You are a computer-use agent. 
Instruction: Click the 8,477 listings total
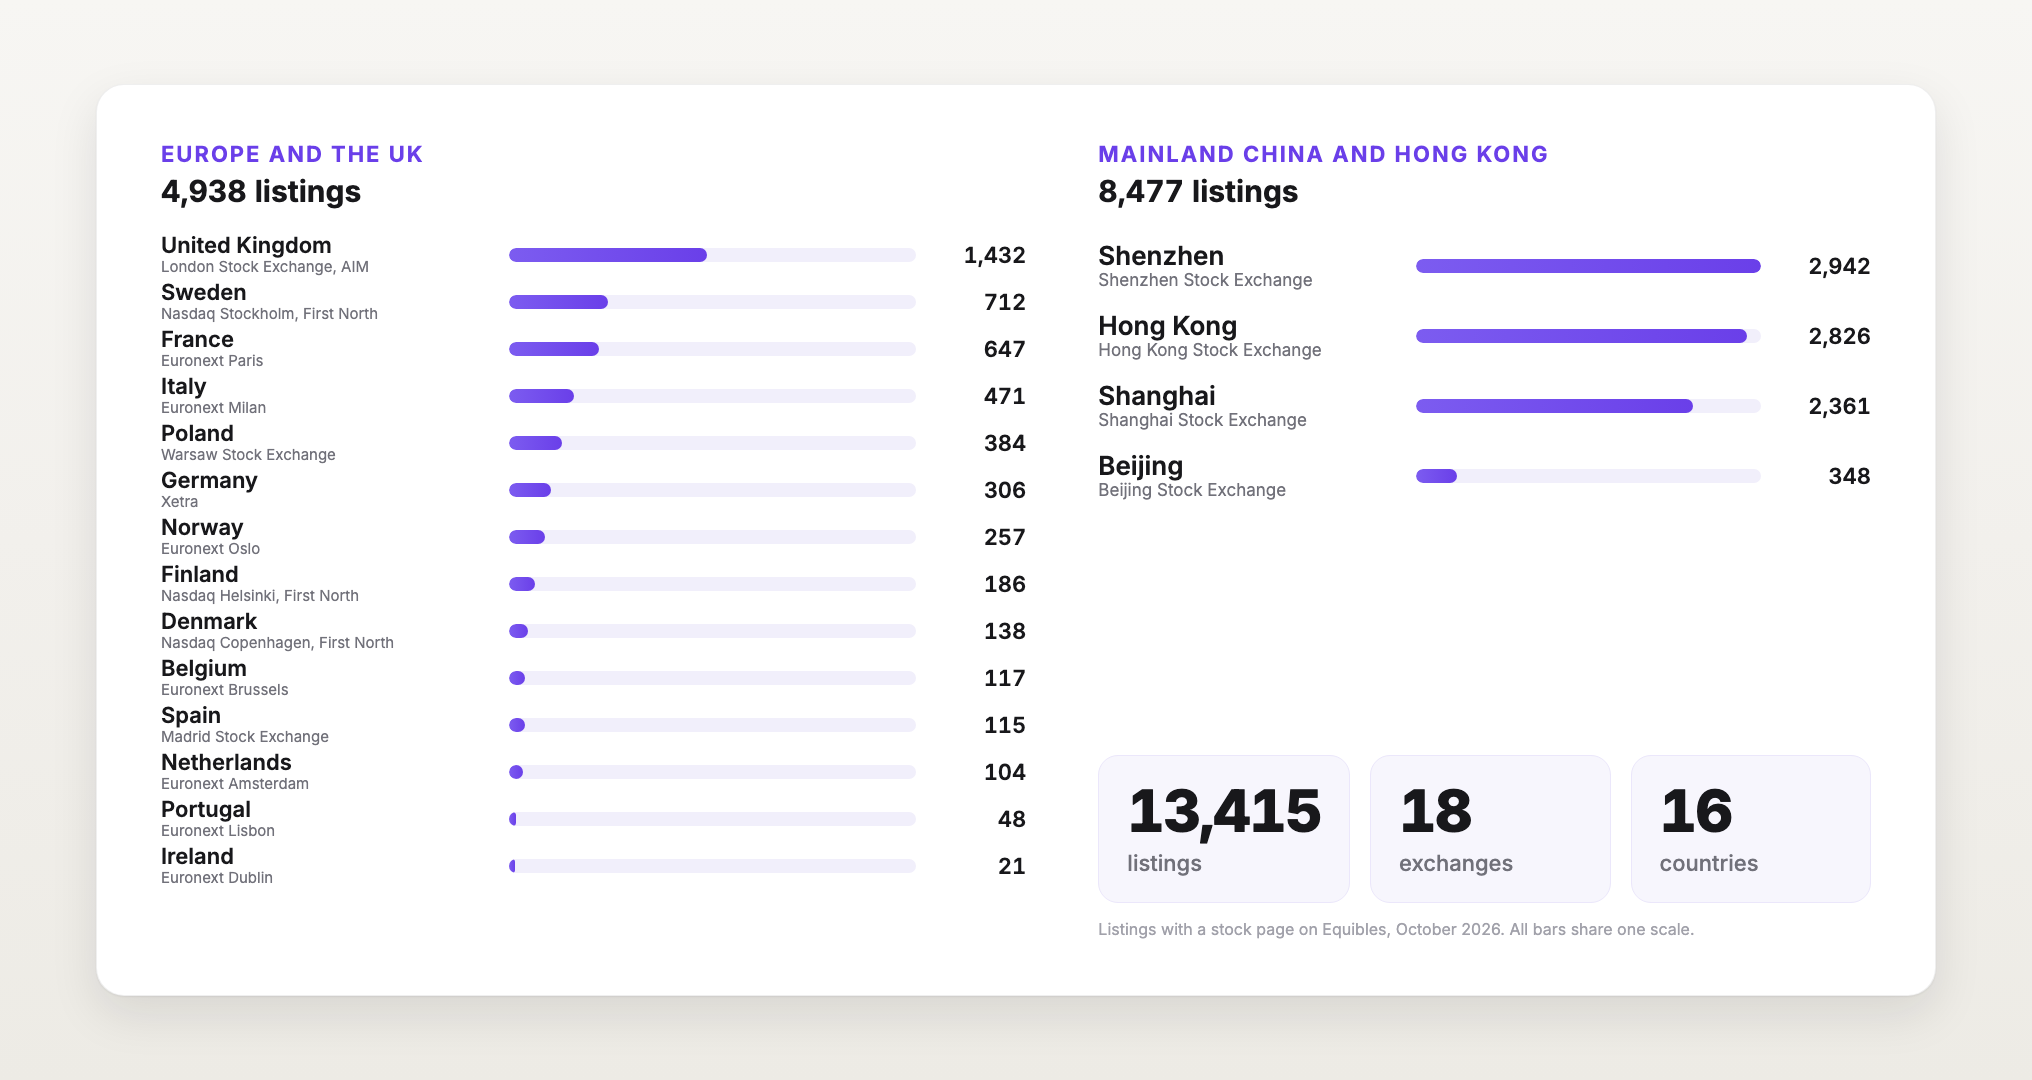(x=1198, y=191)
